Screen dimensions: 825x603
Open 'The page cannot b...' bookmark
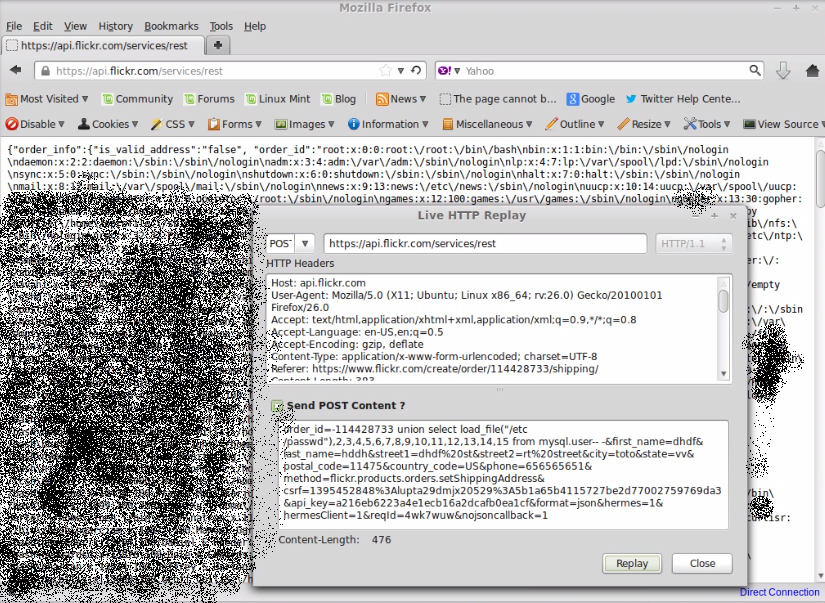(498, 99)
